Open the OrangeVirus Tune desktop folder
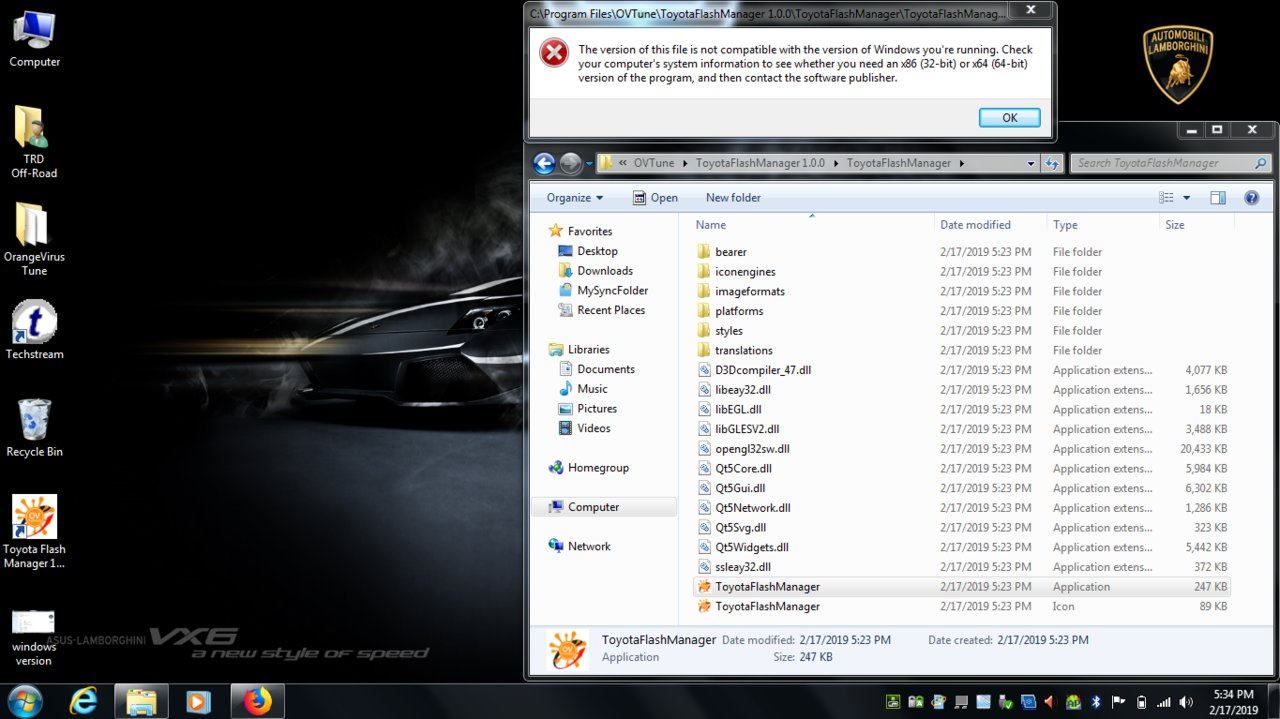1280x719 pixels. 34,238
